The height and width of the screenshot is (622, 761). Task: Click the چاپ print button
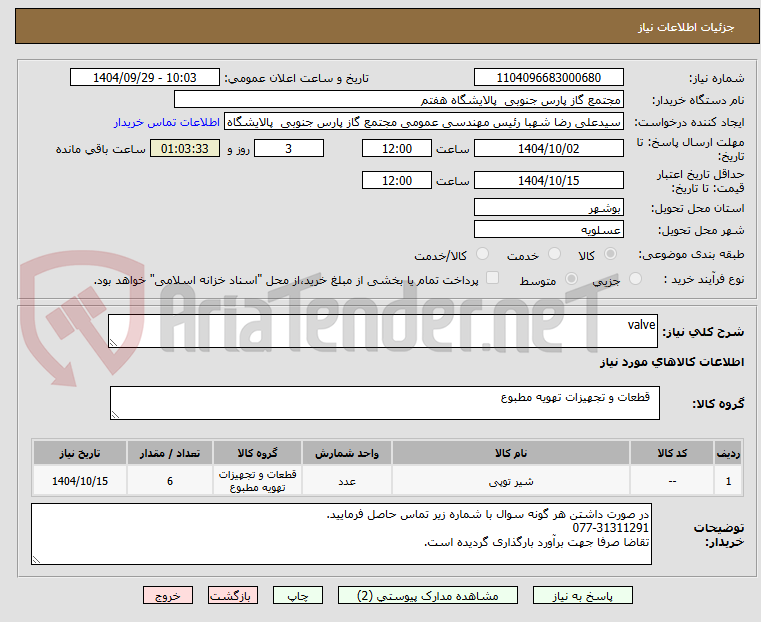[298, 595]
